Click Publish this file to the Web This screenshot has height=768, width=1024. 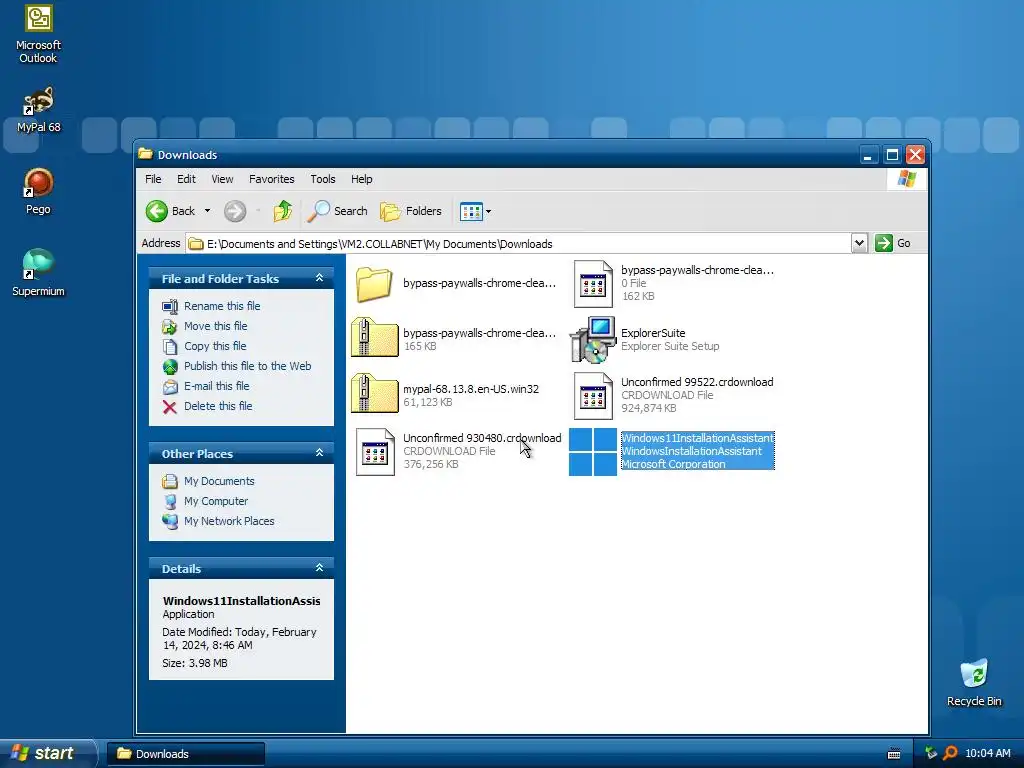(248, 366)
